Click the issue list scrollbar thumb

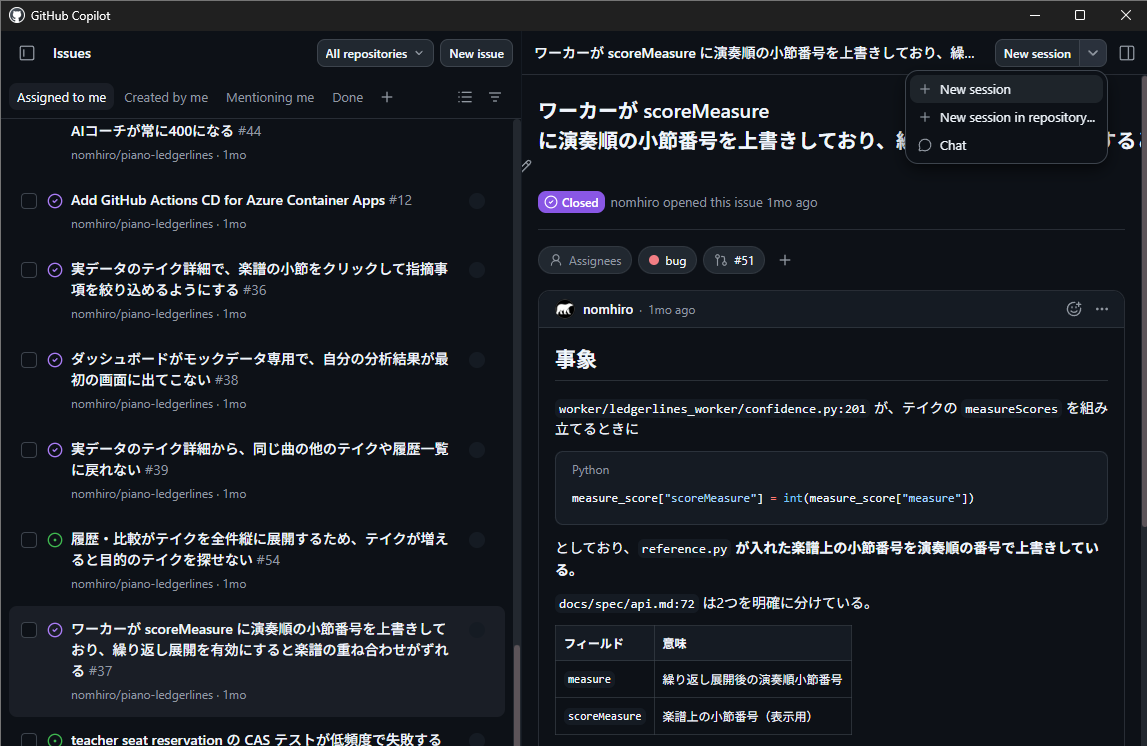[x=516, y=695]
